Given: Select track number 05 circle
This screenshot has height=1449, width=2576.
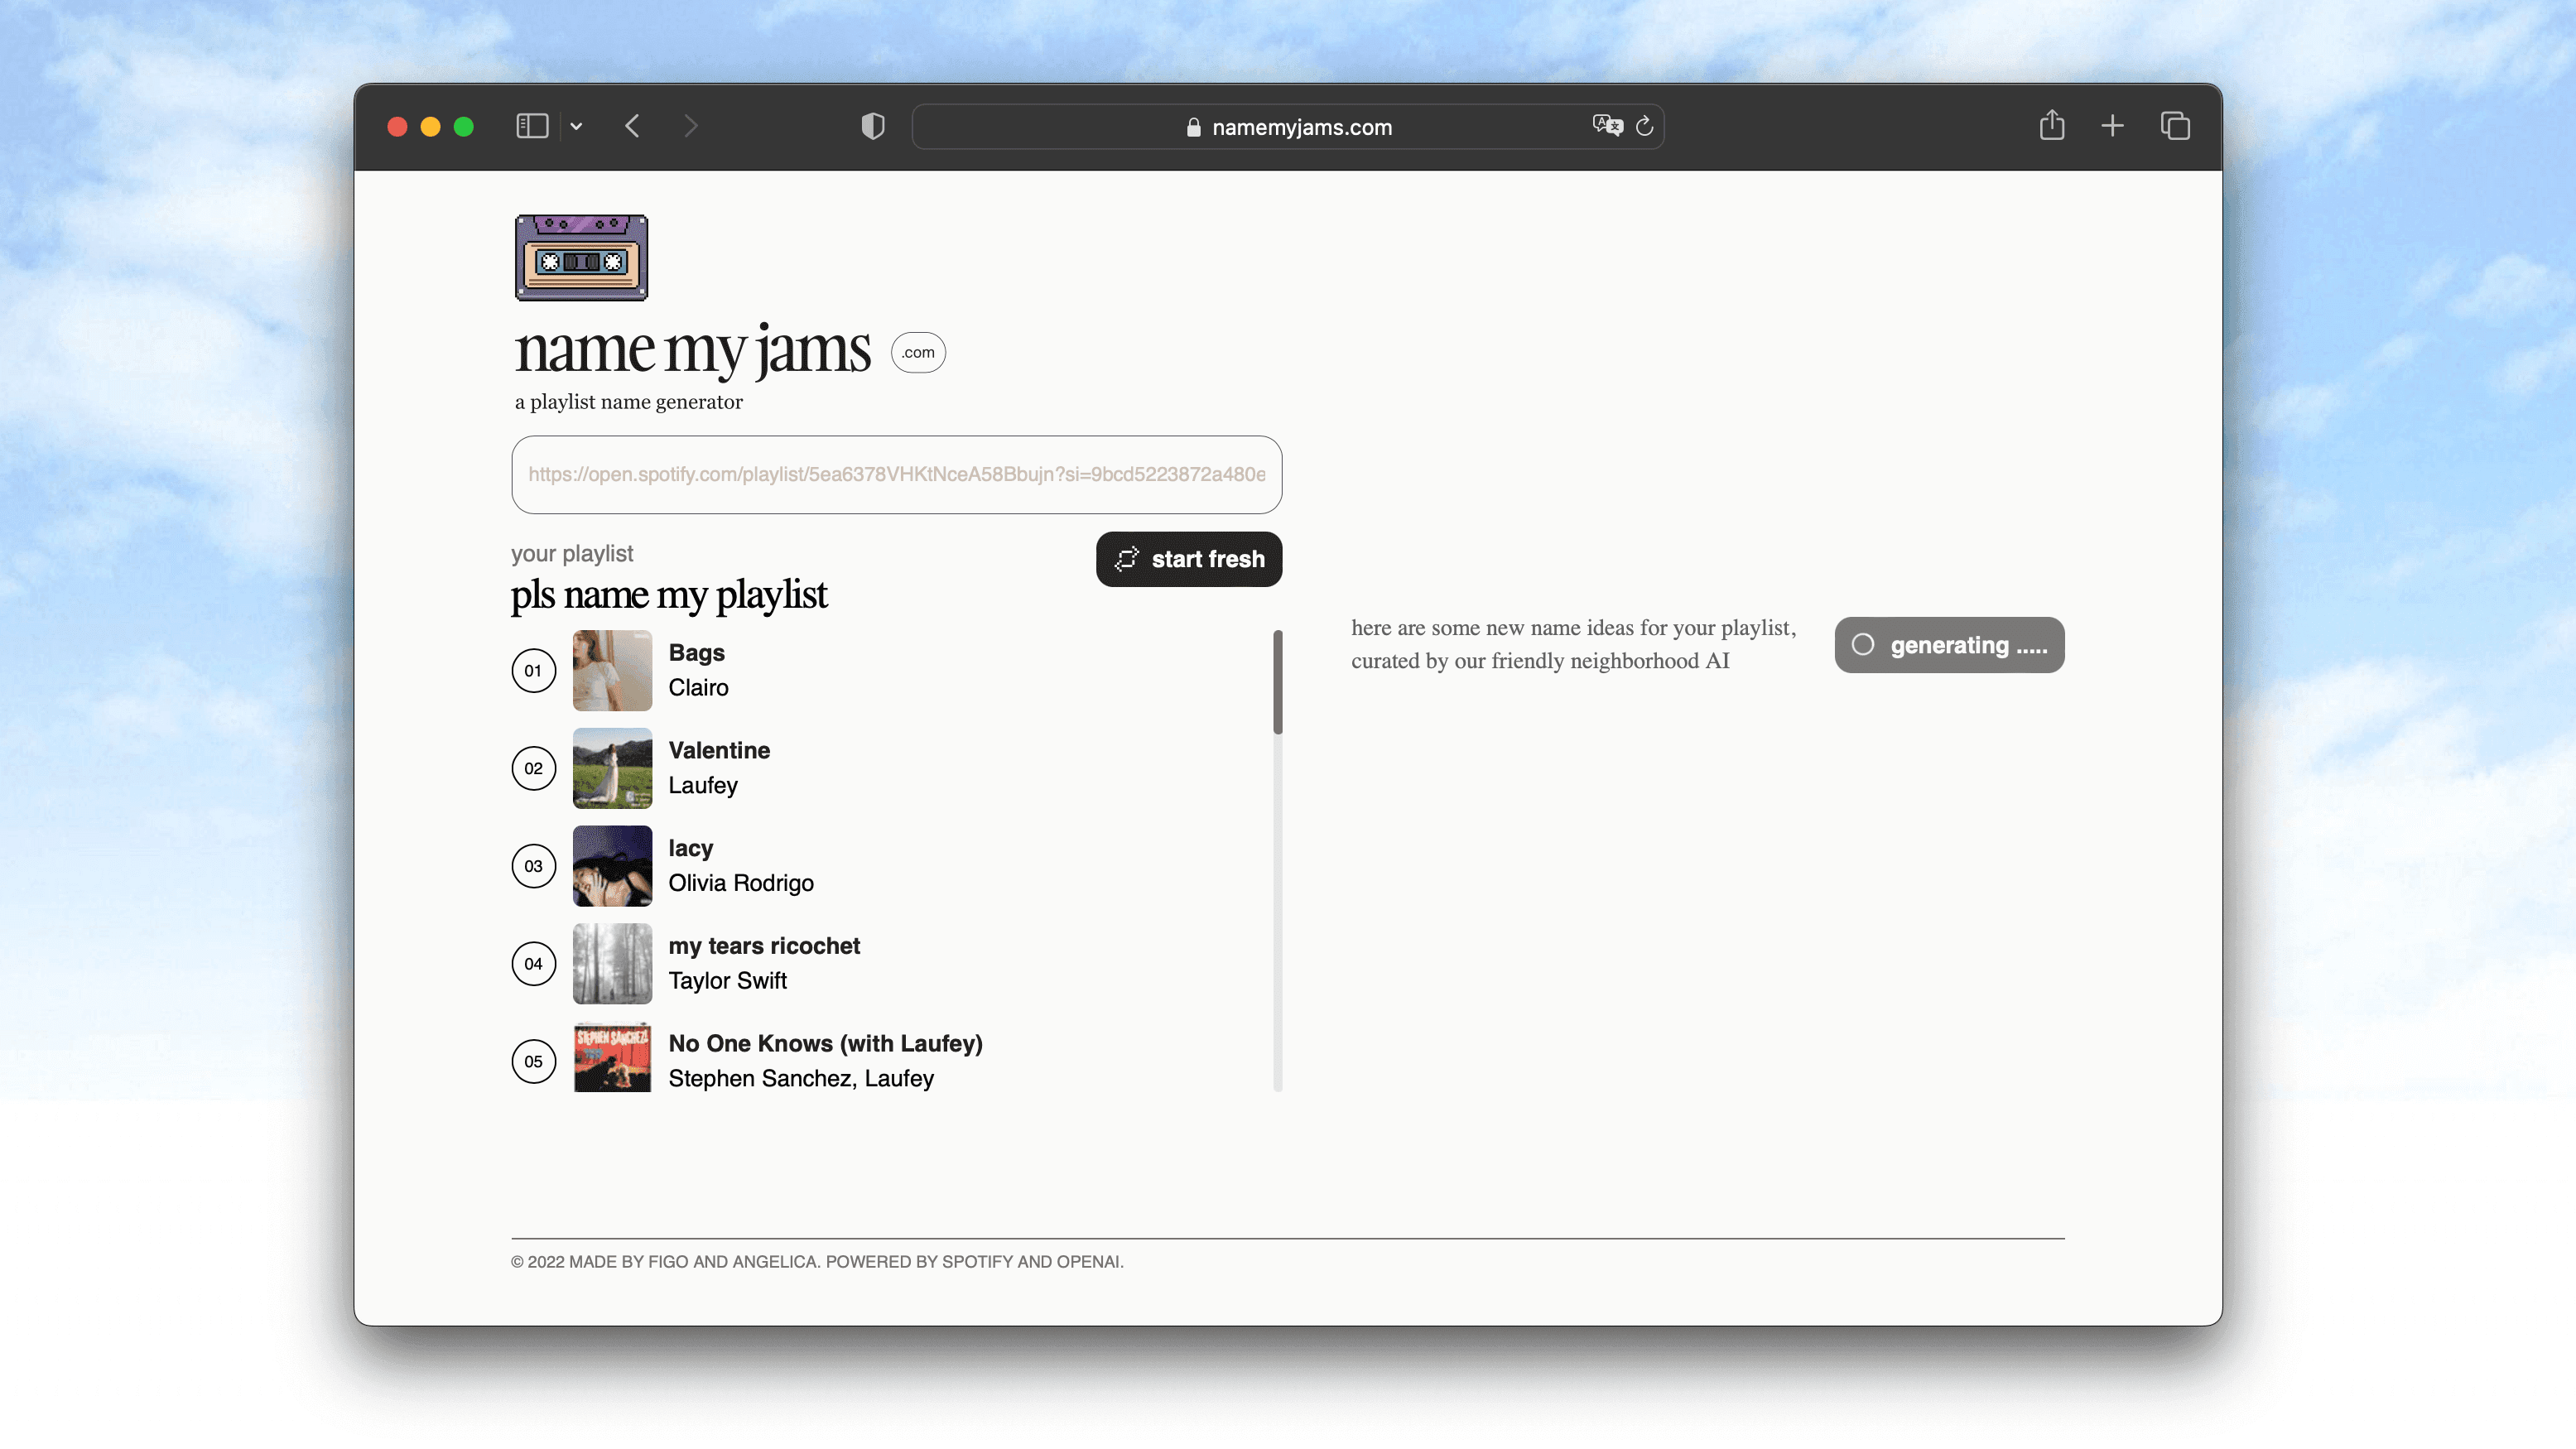Looking at the screenshot, I should [533, 1062].
